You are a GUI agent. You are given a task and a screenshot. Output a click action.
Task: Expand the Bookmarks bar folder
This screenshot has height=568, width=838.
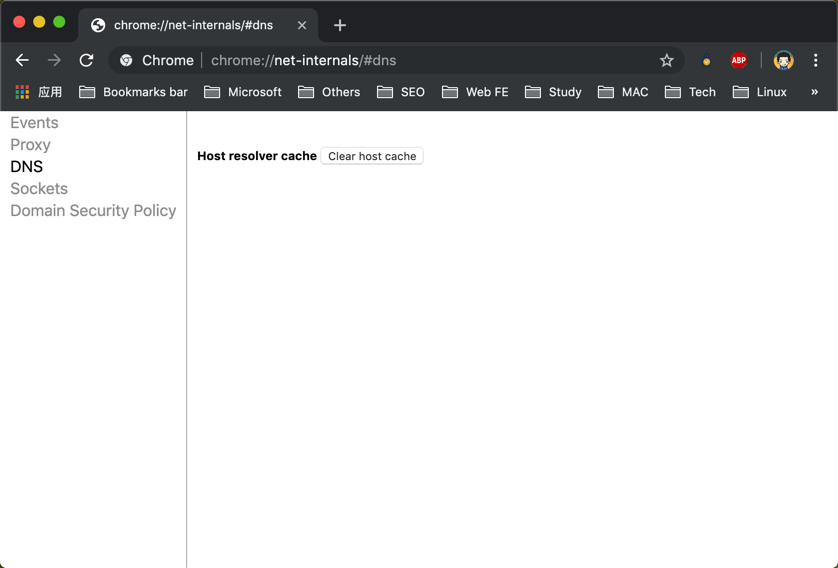coord(133,92)
